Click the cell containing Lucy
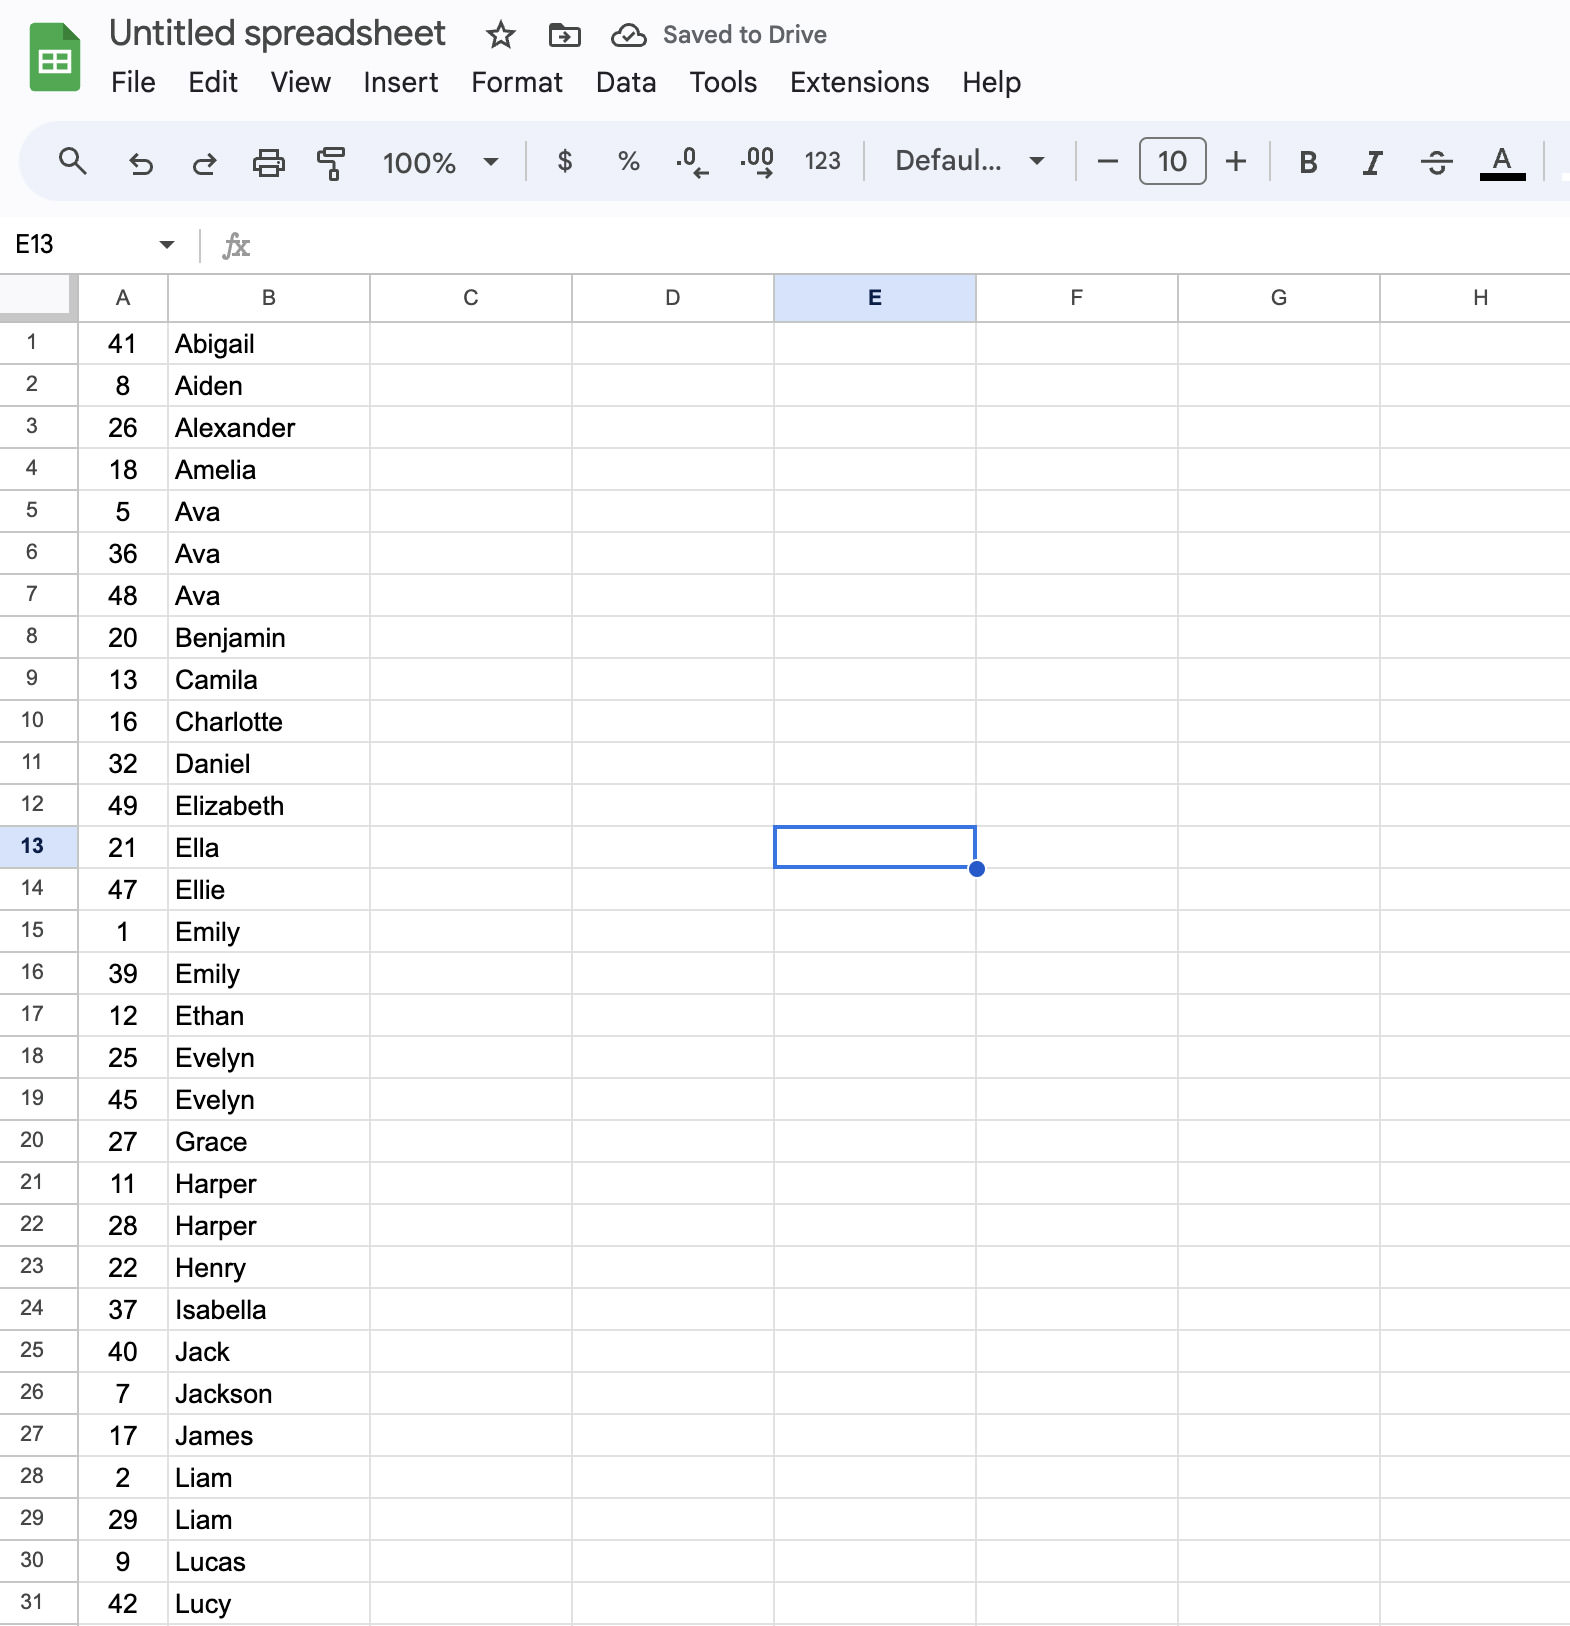The image size is (1570, 1626). (269, 1604)
